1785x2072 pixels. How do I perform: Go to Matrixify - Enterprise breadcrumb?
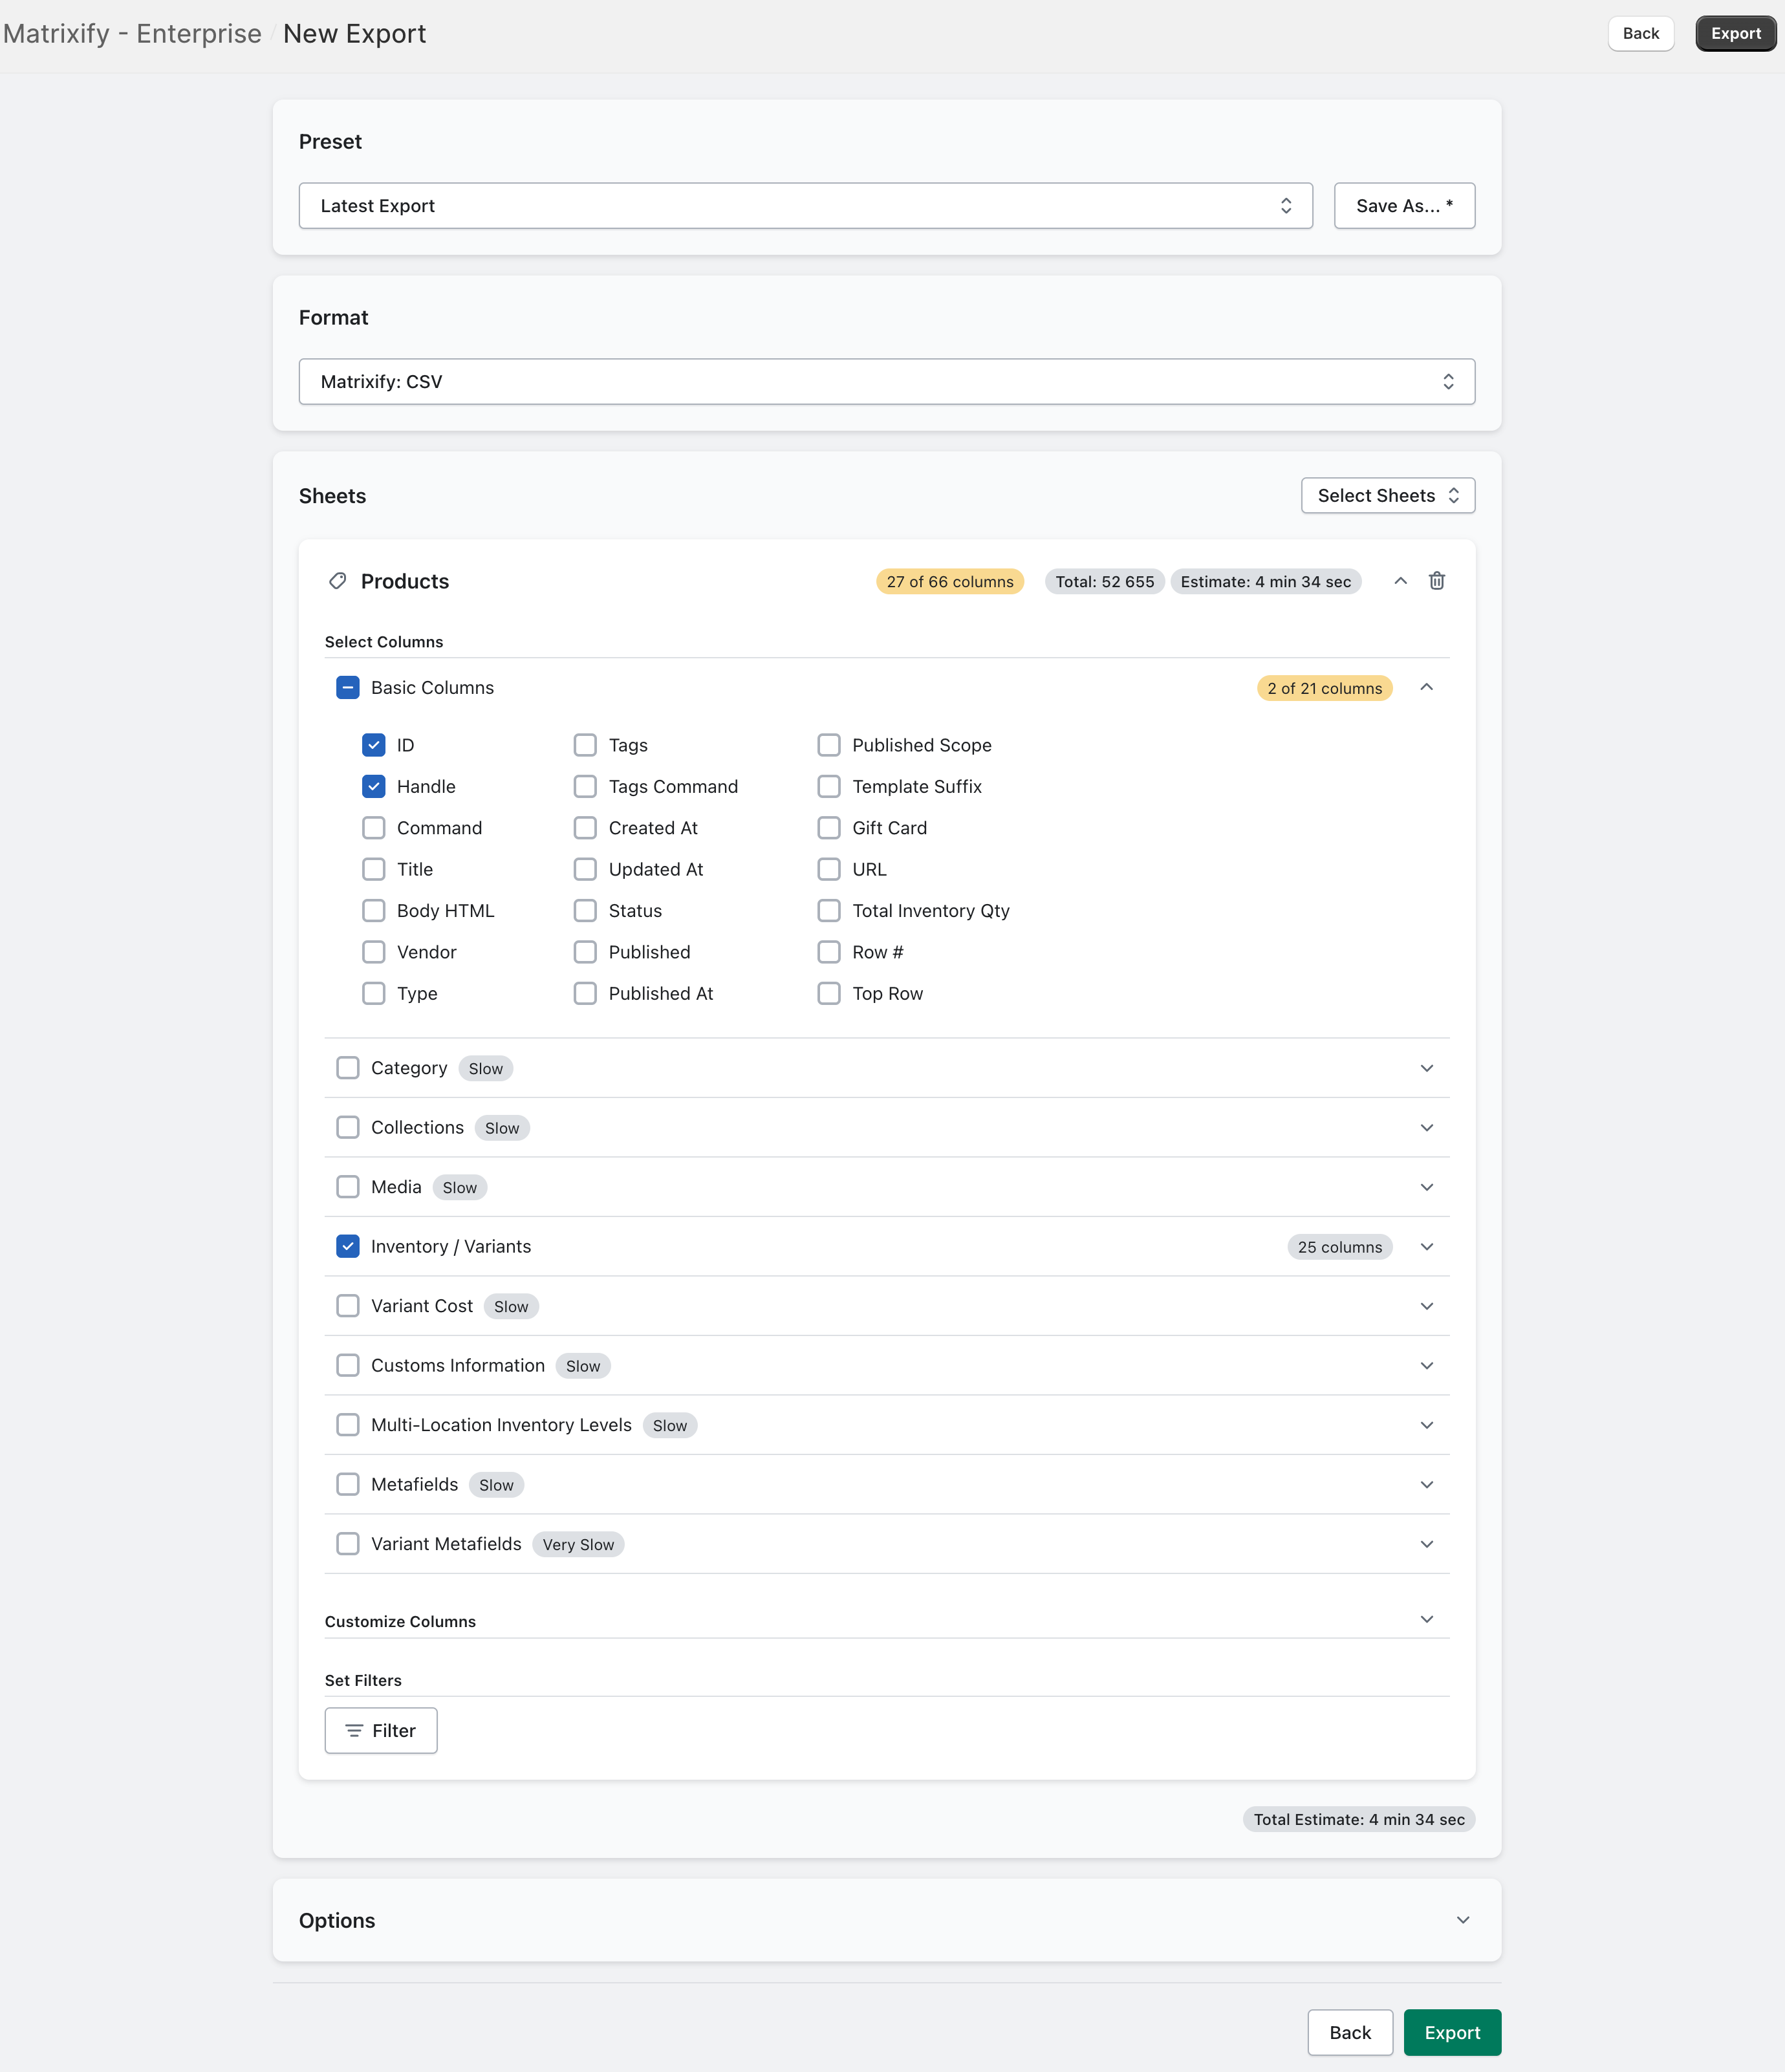tap(132, 33)
